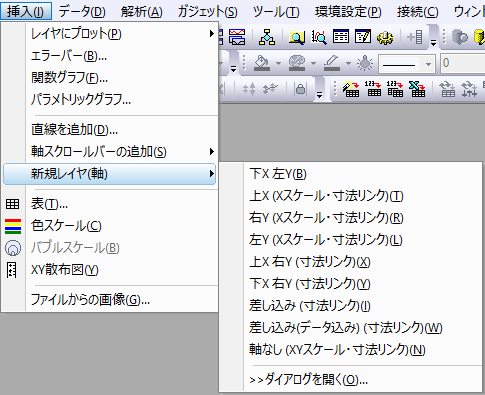Select XY散布図(Y) menu item
This screenshot has height=395, width=485.
[109, 270]
